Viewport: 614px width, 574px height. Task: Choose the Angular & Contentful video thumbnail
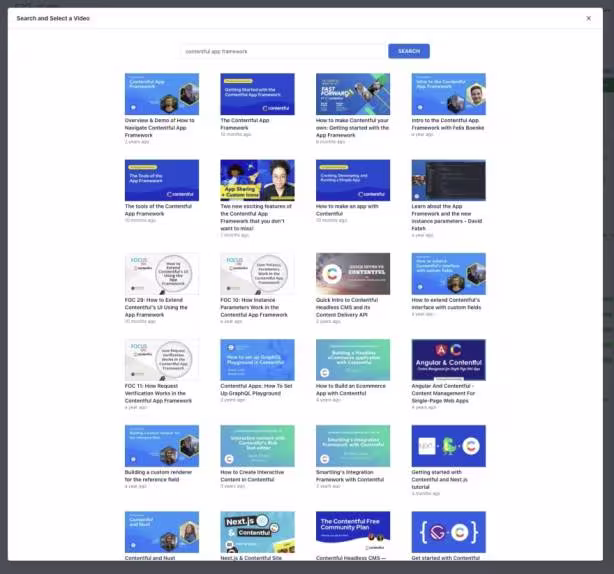(x=448, y=360)
